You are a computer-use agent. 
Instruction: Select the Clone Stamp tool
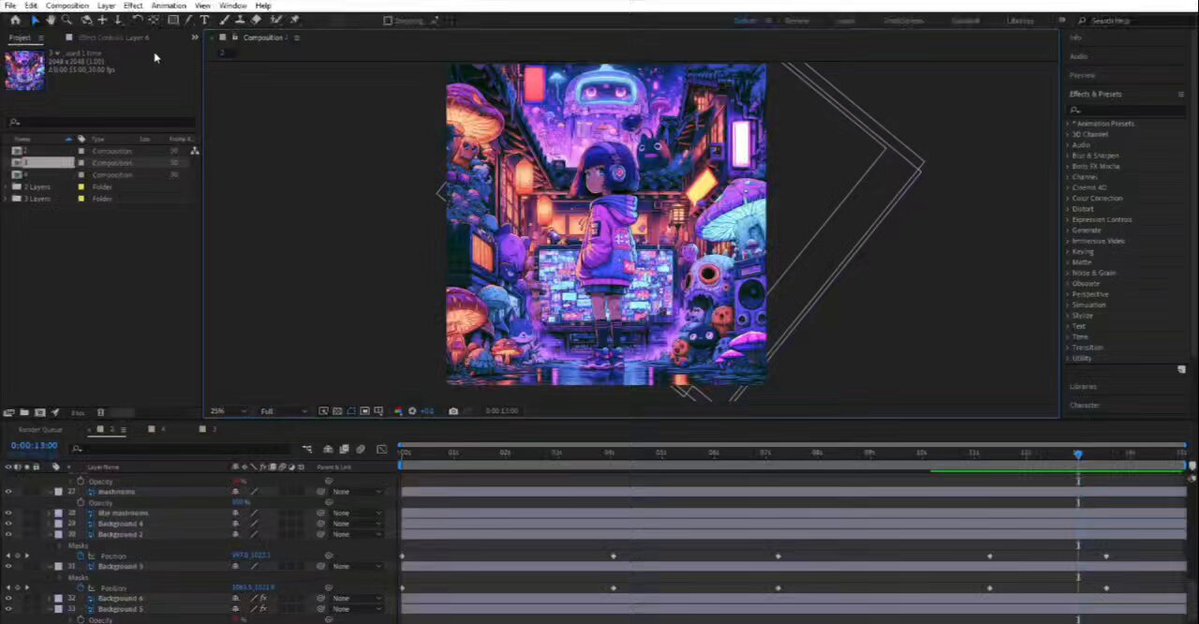(239, 20)
